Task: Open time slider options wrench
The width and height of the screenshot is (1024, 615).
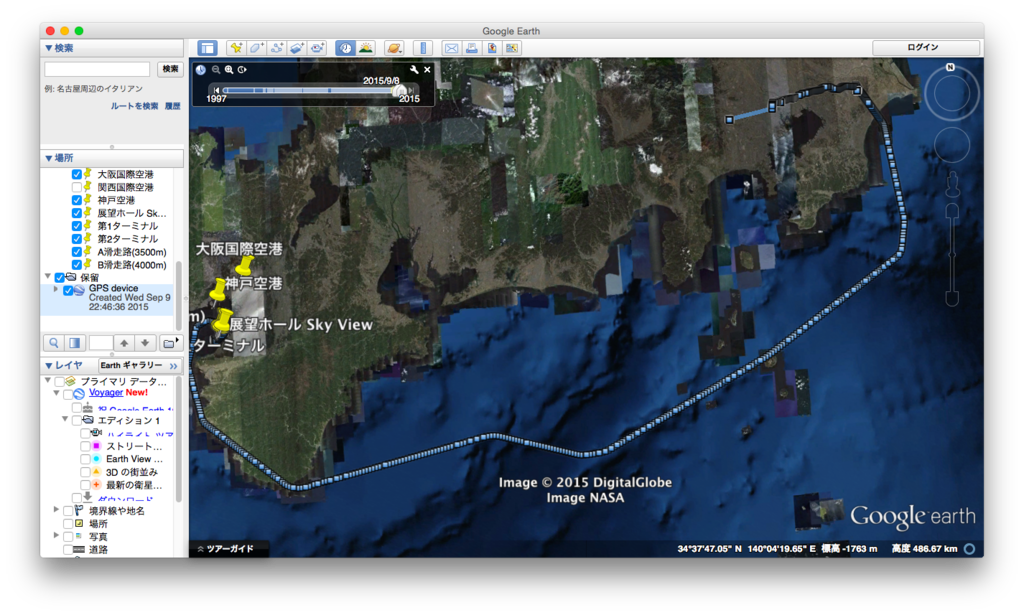Action: 413,69
